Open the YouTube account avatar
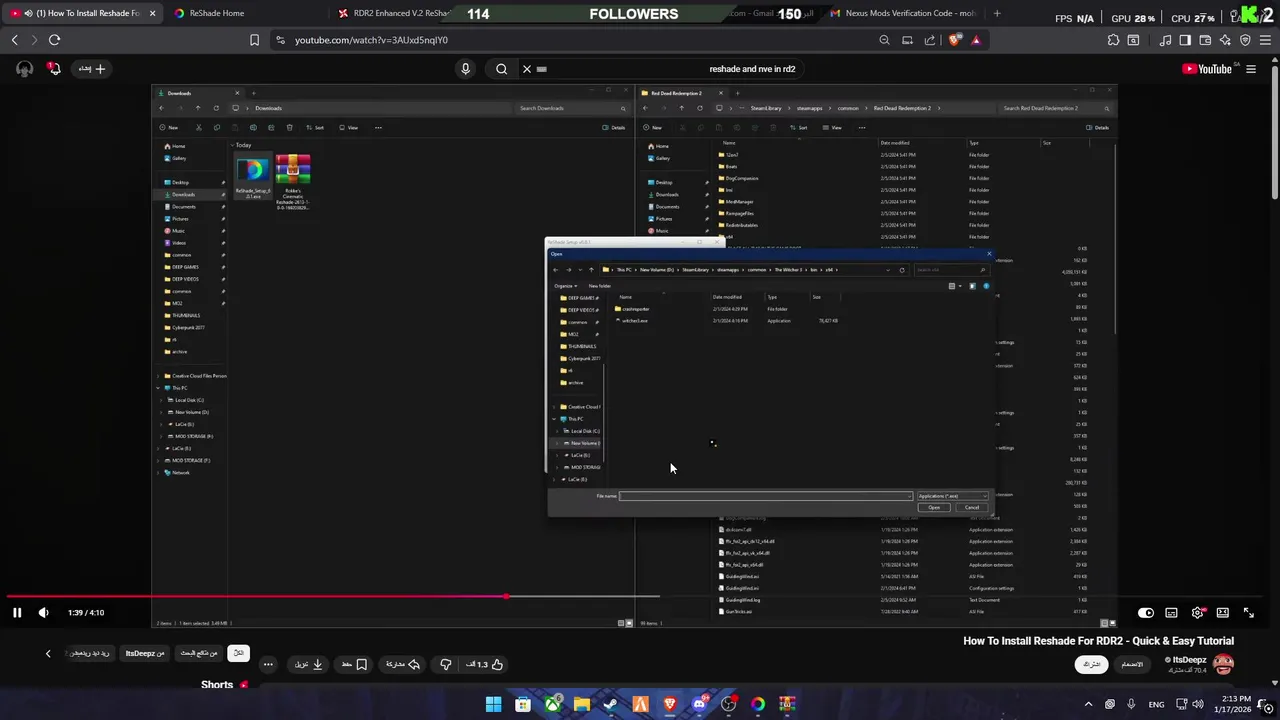This screenshot has width=1280, height=720. tap(24, 69)
